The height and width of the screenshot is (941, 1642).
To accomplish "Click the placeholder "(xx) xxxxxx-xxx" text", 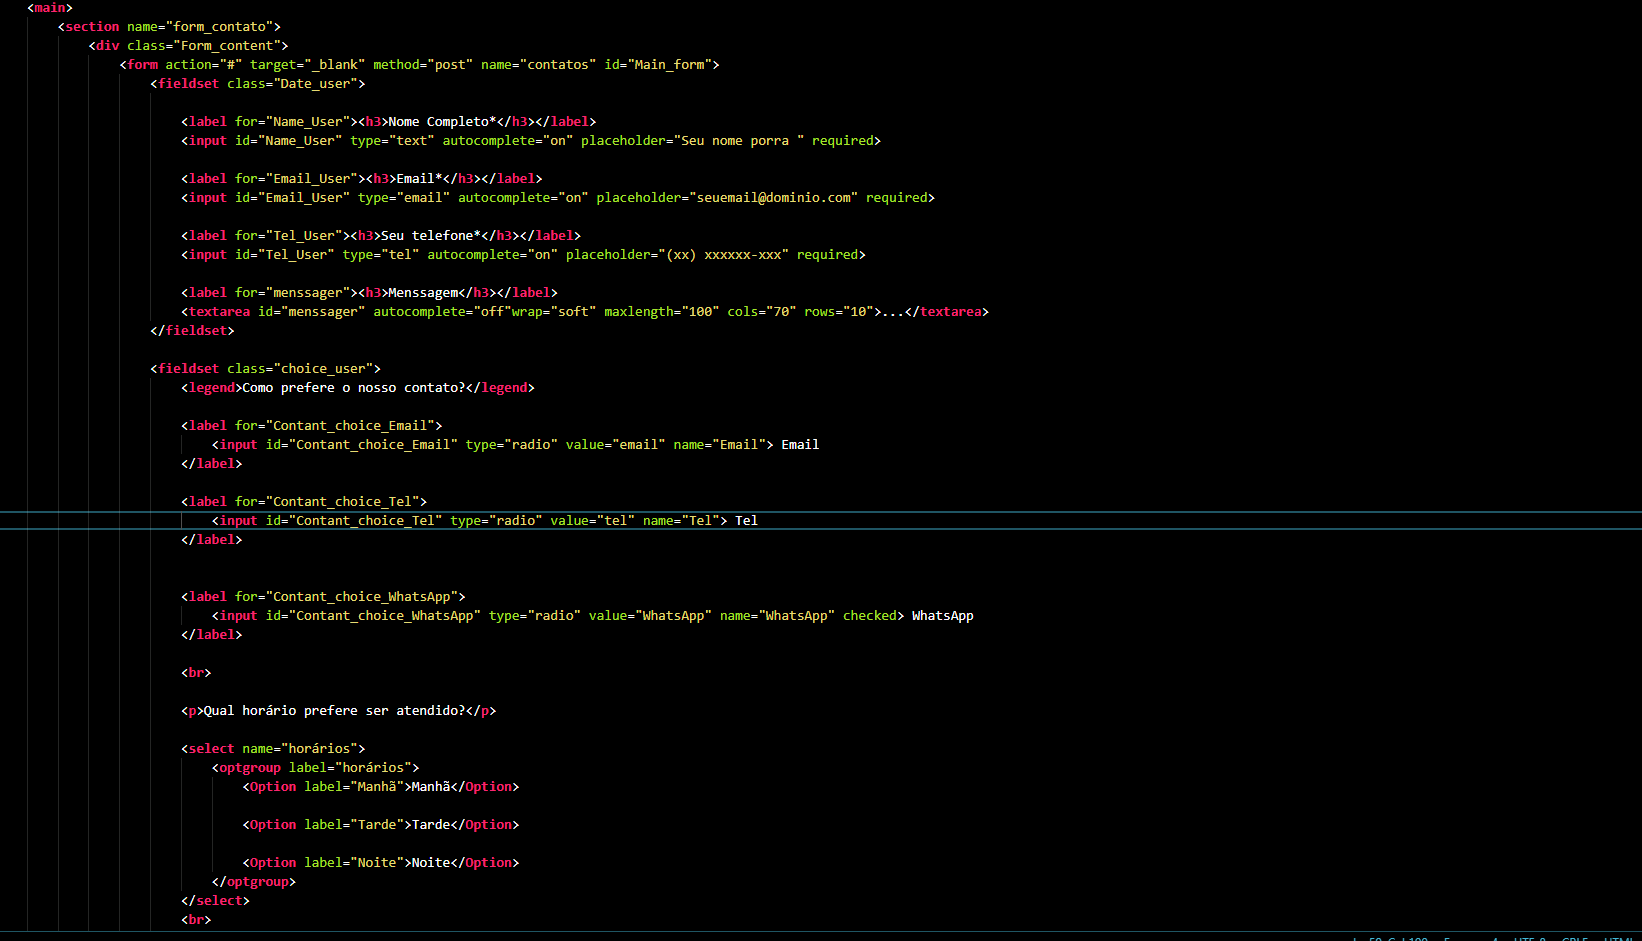I will 723,255.
